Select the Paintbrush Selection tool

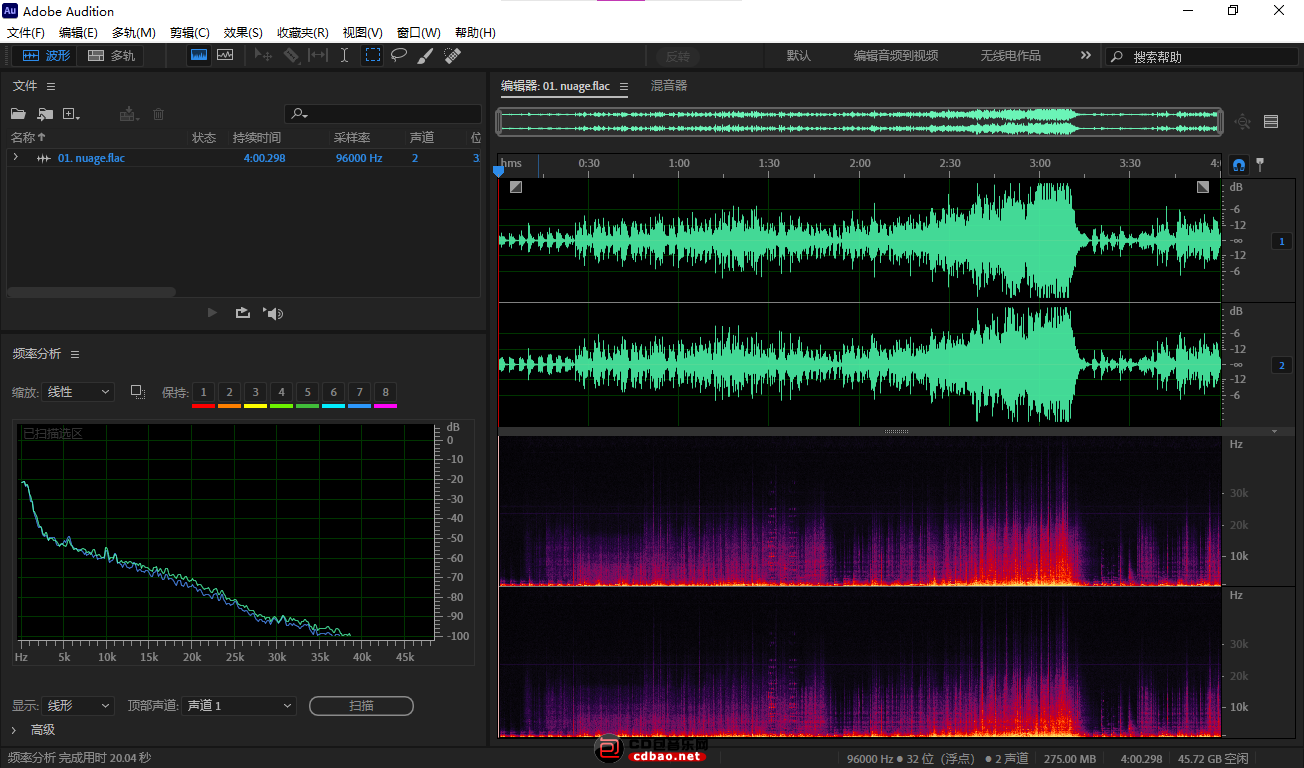point(425,56)
